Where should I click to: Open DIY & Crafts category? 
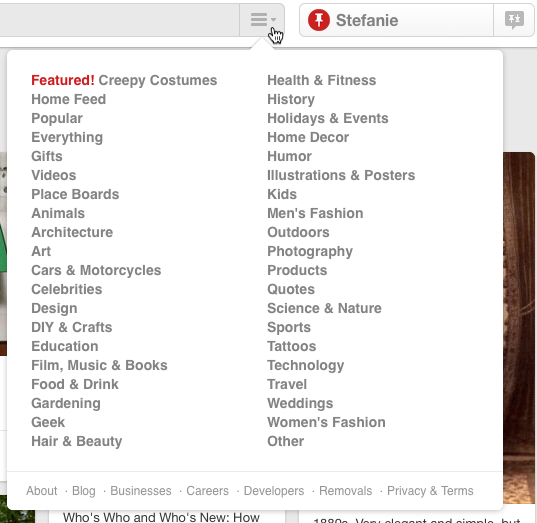[72, 327]
